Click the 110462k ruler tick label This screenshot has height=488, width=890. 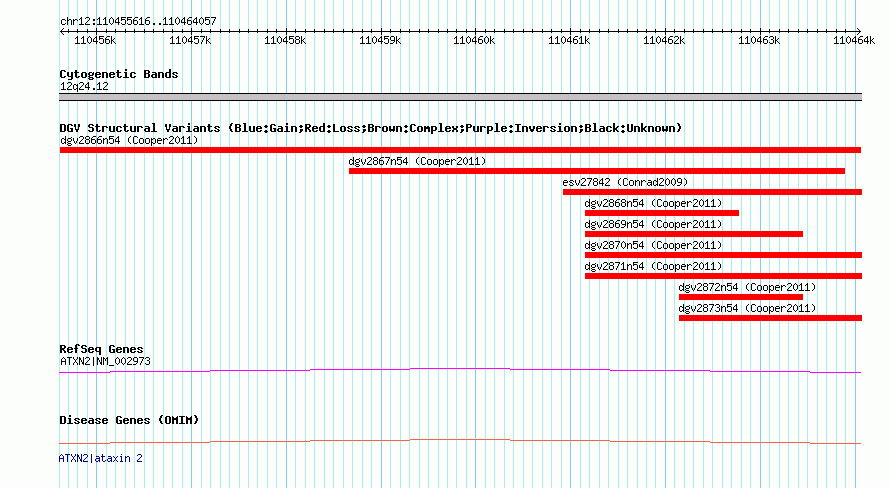tap(664, 40)
